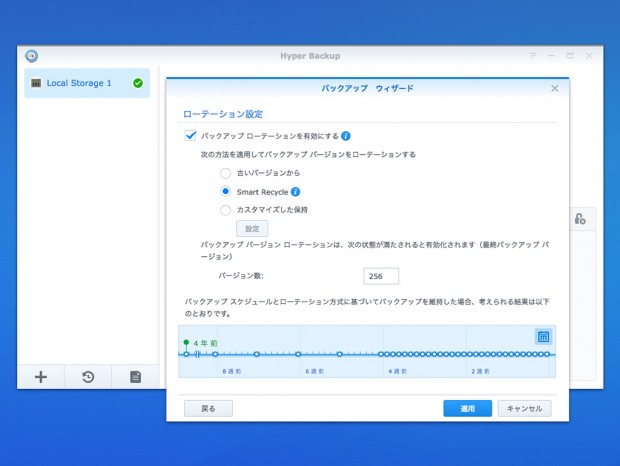The width and height of the screenshot is (620, 466).
Task: Toggle the enable backup rotation checkbox
Action: coord(190,136)
